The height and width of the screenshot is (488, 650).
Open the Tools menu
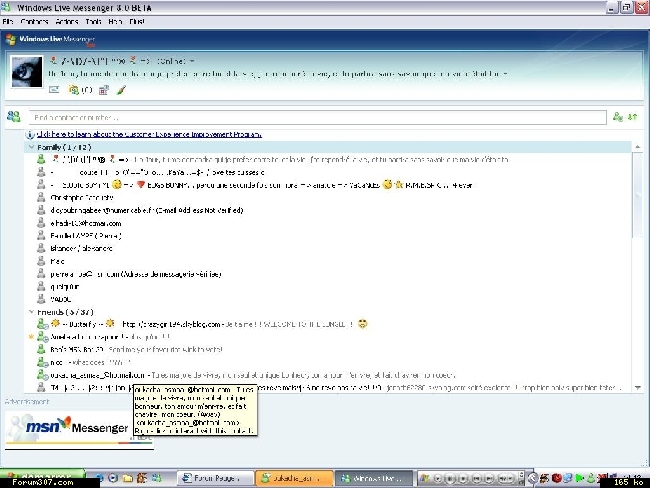click(93, 22)
